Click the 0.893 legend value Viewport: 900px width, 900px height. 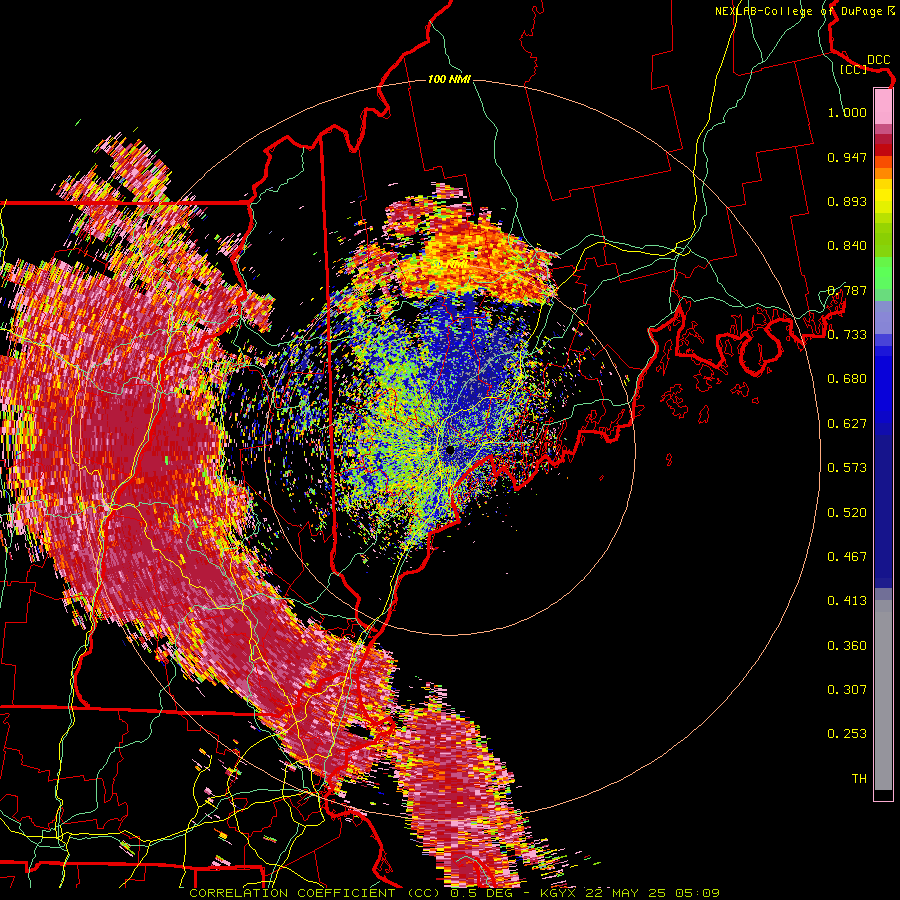pyautogui.click(x=847, y=201)
